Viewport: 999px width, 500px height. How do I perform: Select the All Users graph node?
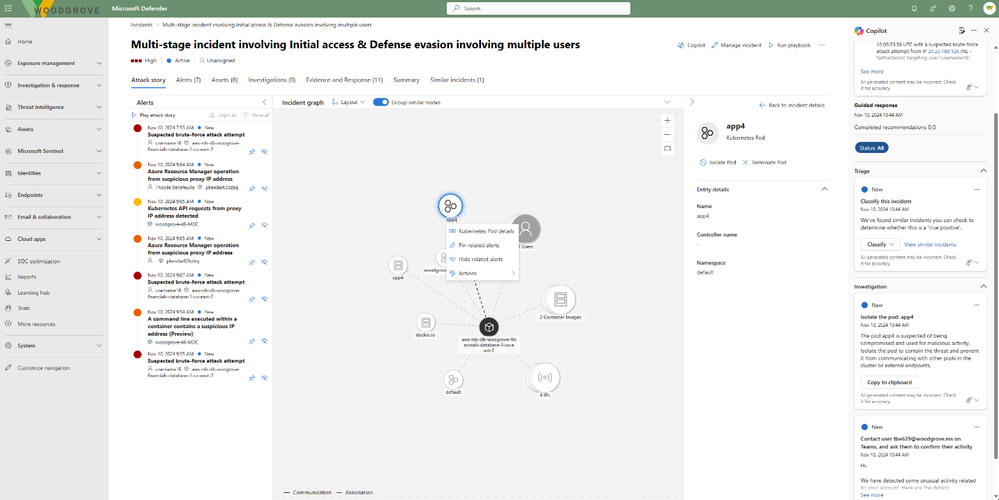coord(526,229)
